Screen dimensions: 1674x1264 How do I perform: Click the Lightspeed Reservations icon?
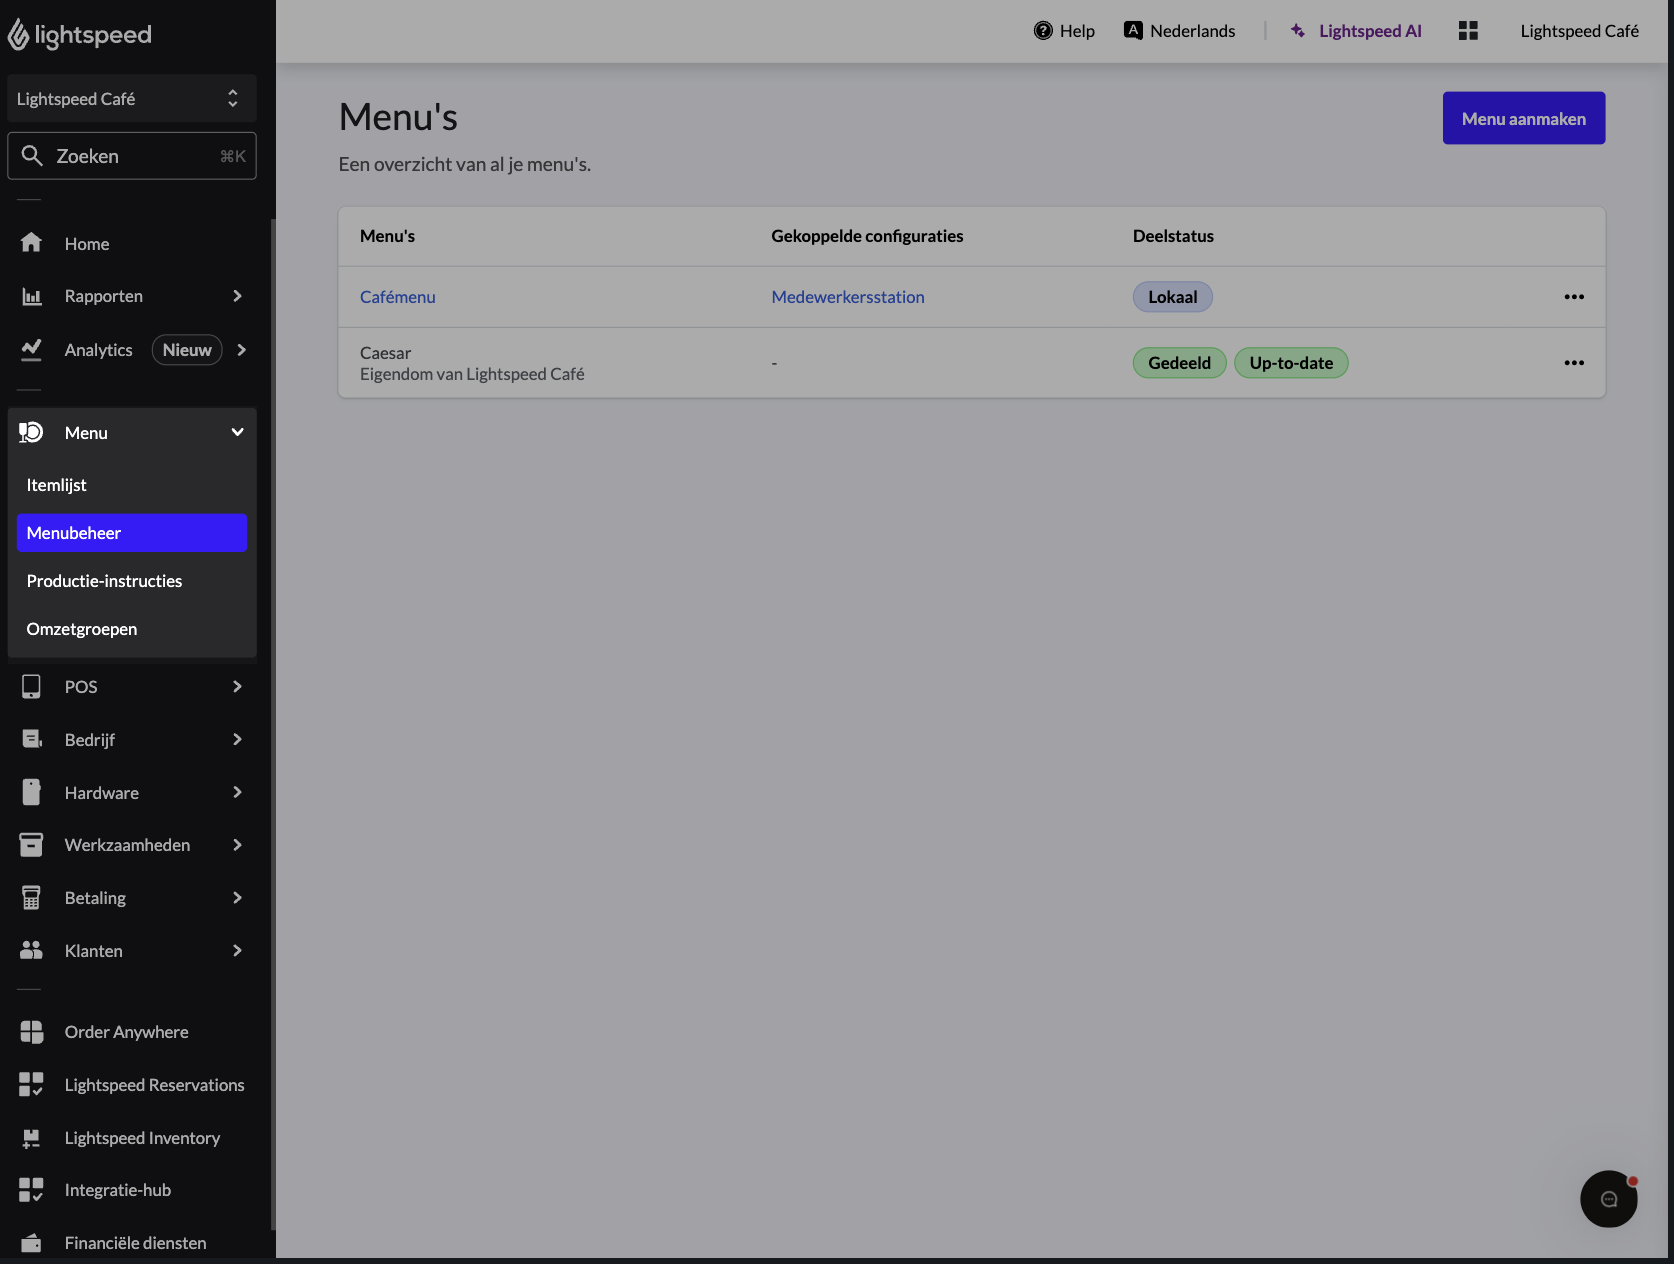click(x=31, y=1085)
